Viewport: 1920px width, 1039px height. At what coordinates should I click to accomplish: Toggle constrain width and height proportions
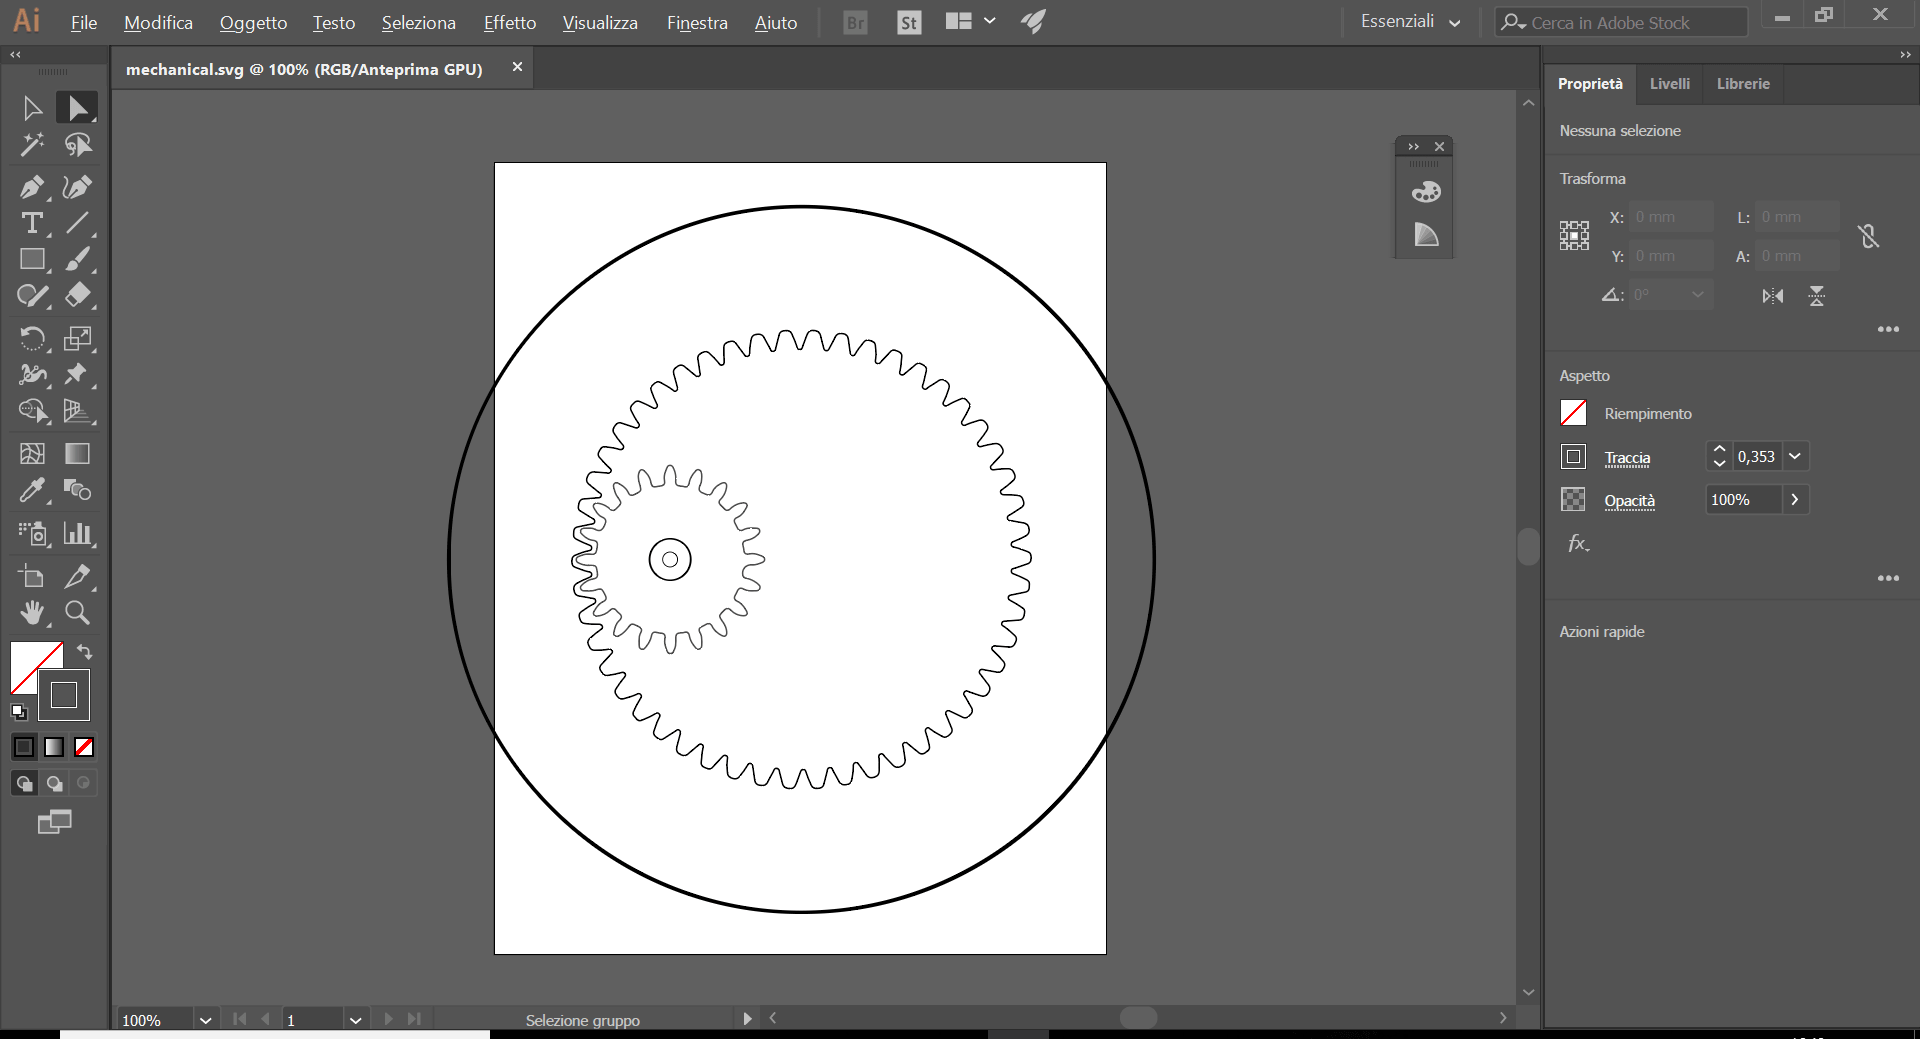[1868, 236]
